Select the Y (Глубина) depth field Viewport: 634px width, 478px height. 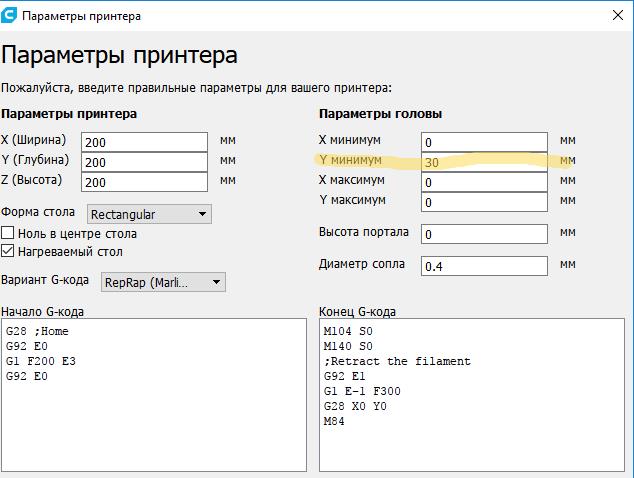point(144,162)
